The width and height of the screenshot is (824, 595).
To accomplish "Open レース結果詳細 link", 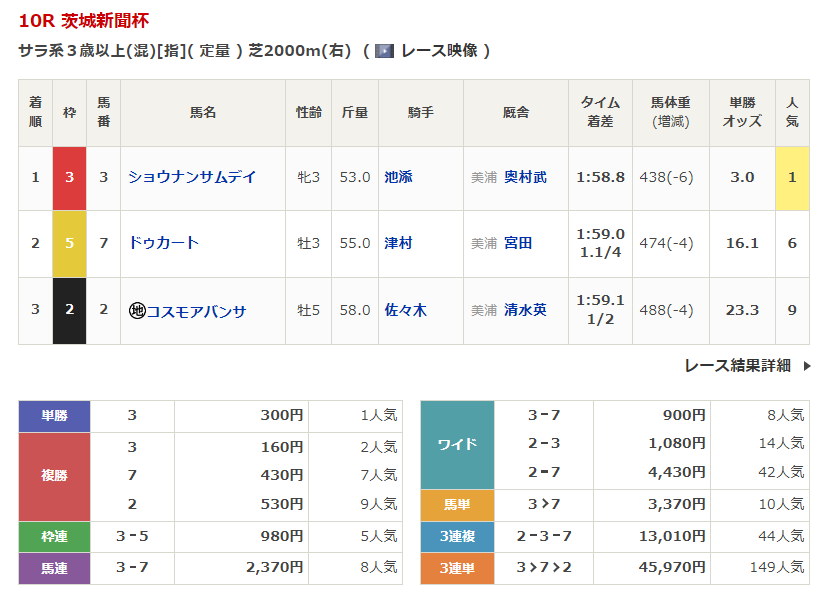I will click(737, 366).
